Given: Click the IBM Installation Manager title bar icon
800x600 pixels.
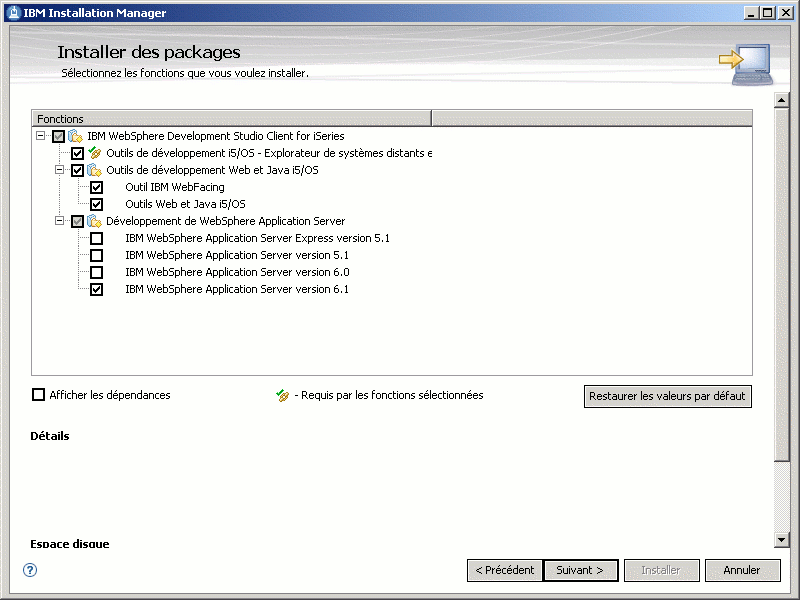Looking at the screenshot, I should point(14,13).
